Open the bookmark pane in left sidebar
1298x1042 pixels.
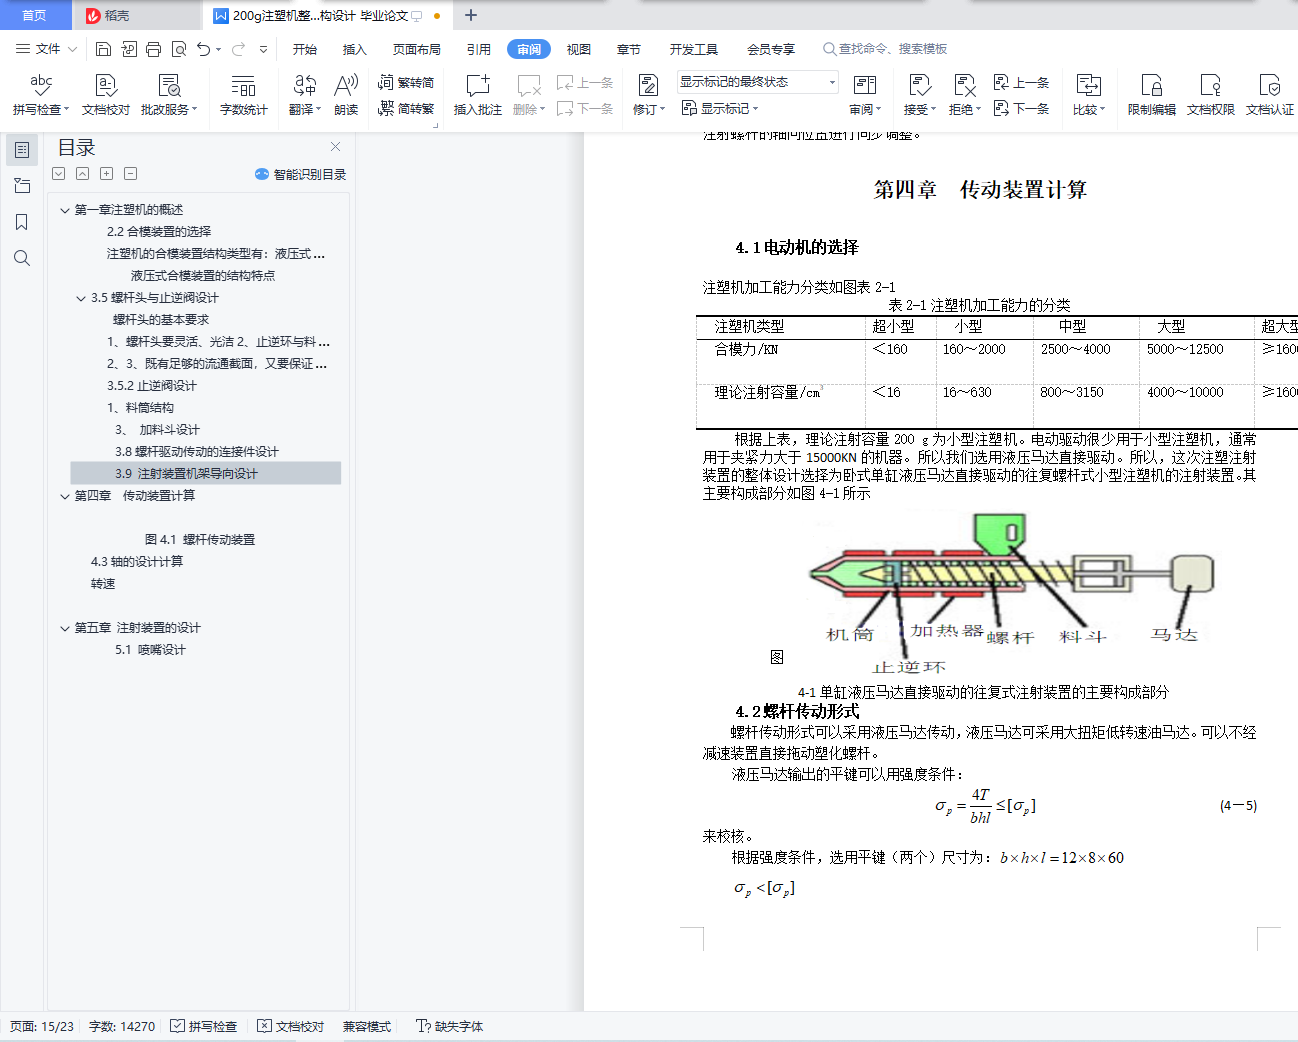click(22, 222)
